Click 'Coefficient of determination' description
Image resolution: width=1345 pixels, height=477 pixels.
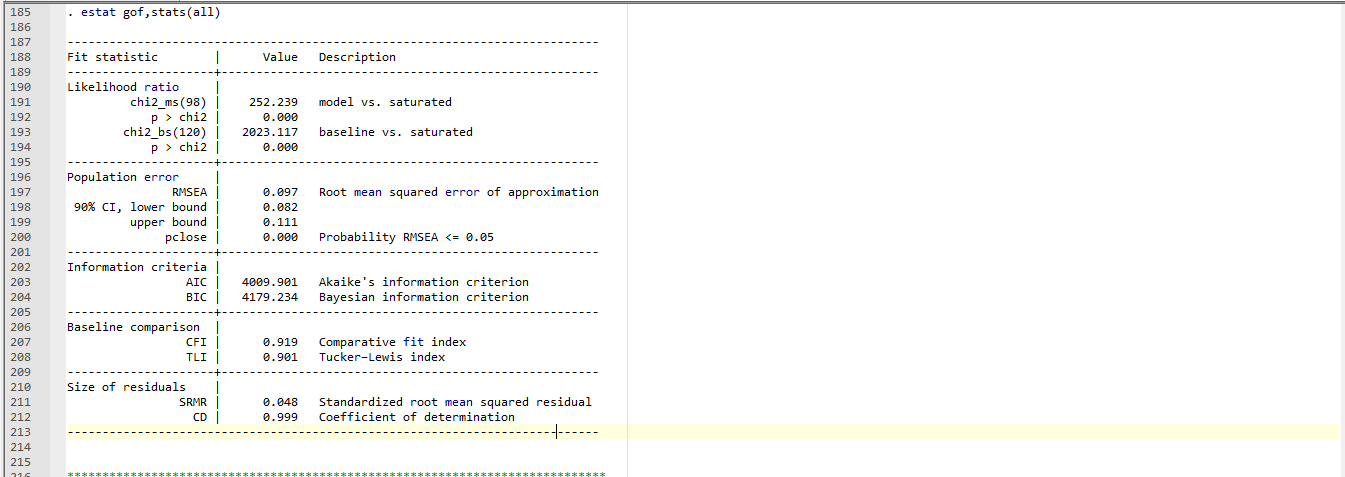coord(416,417)
